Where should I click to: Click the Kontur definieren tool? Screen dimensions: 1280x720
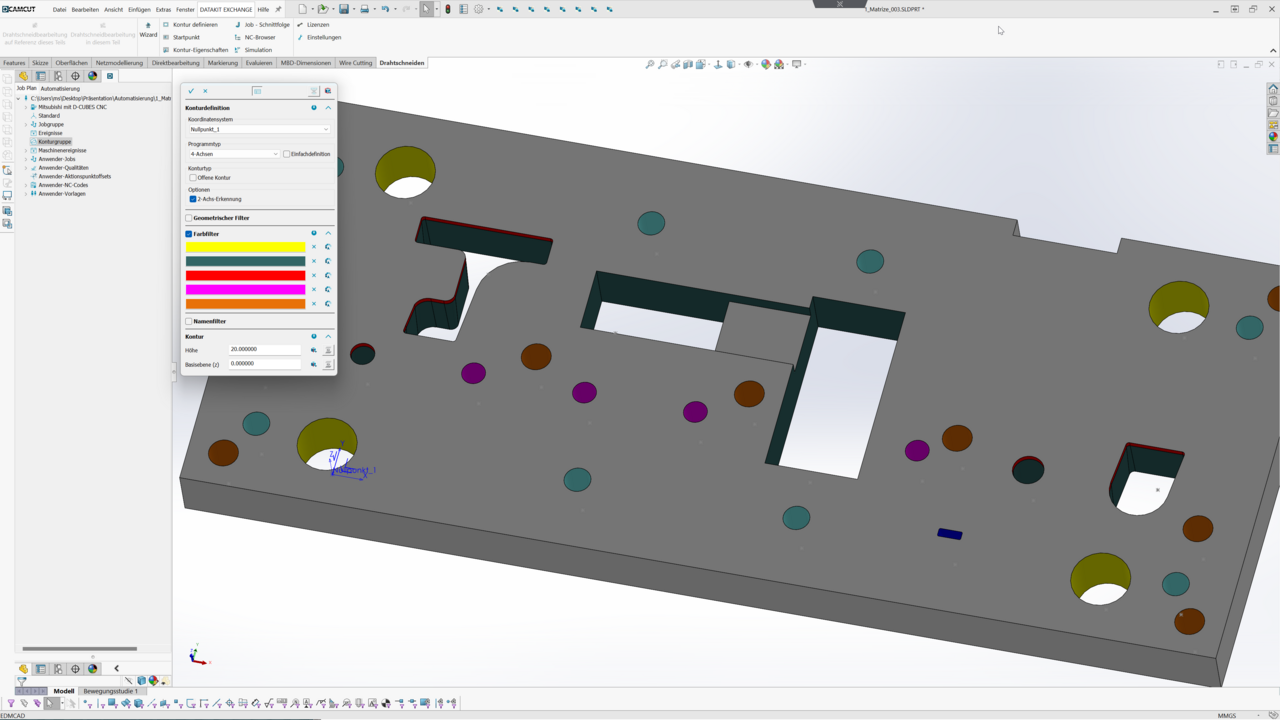point(194,25)
